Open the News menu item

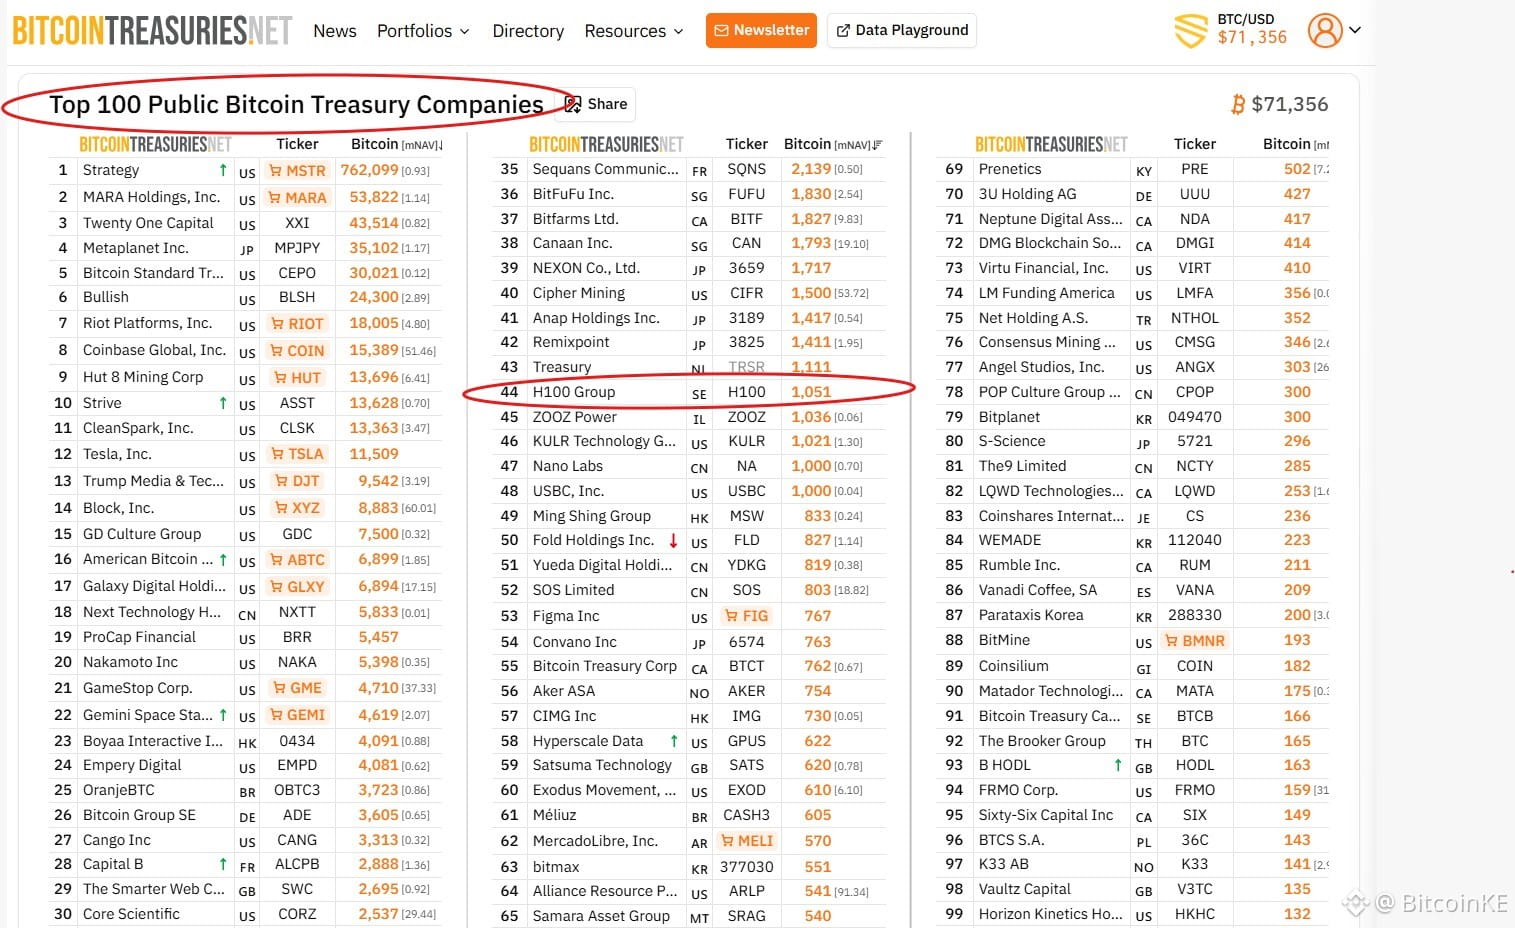[x=335, y=31]
